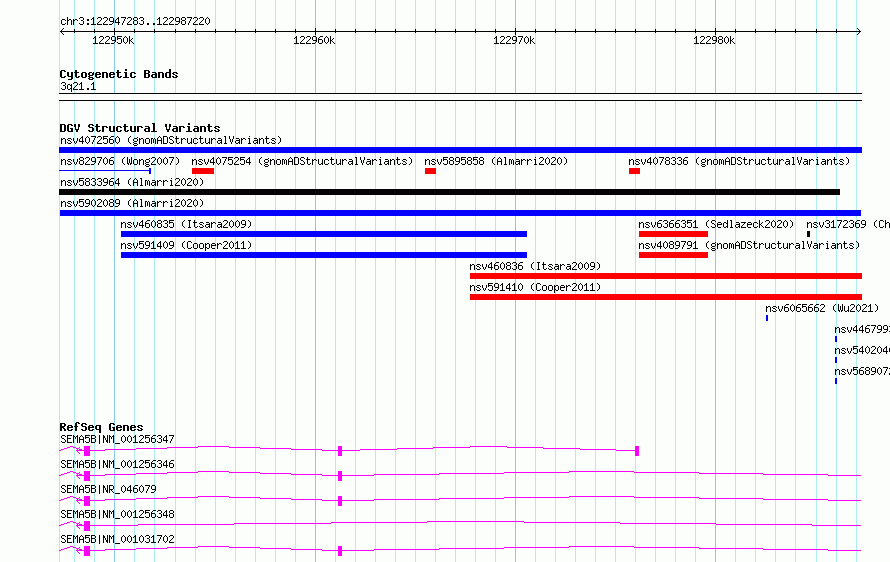Viewport: 890px width, 562px height.
Task: Click the RefSeq Genes track title
Action: [102, 427]
